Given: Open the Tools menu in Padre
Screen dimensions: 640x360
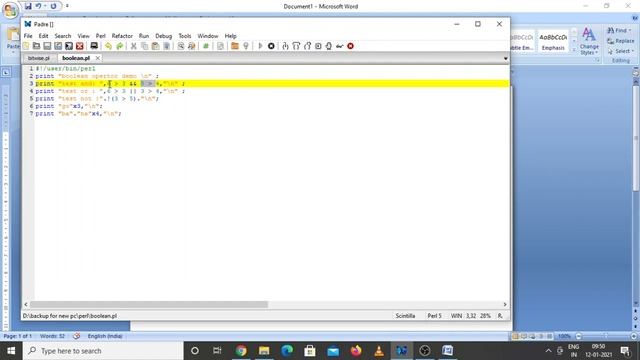Looking at the screenshot, I should [x=184, y=36].
